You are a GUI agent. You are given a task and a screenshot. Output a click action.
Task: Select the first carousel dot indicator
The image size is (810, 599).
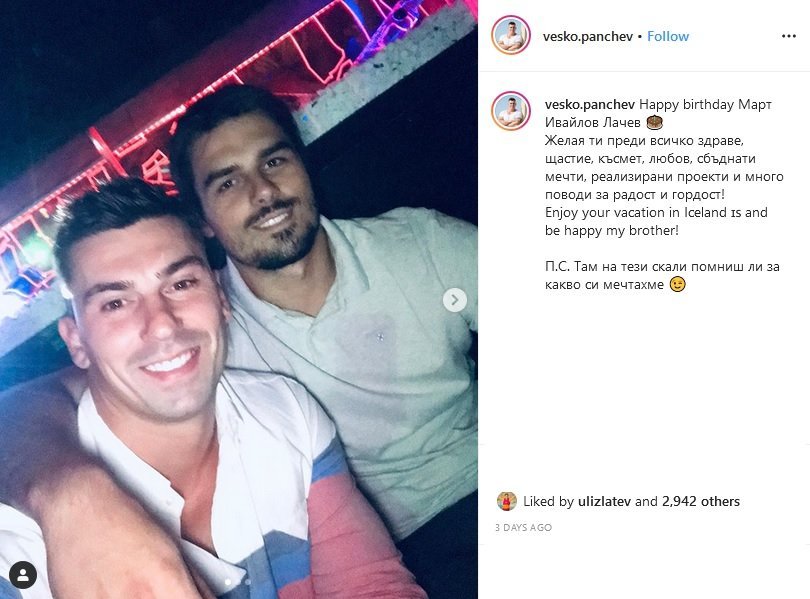[228, 581]
